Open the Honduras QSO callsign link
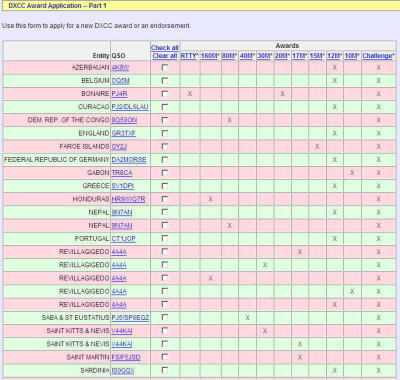This screenshot has width=400, height=380. [x=128, y=199]
